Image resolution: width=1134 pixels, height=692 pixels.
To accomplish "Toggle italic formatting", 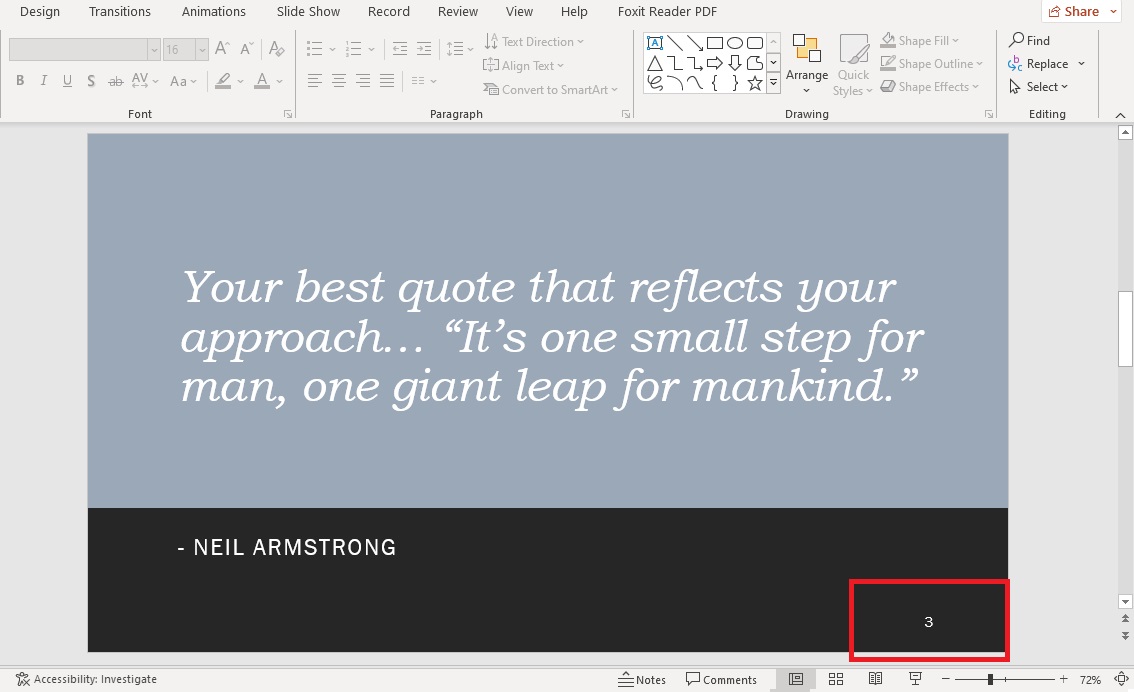I will click(43, 80).
